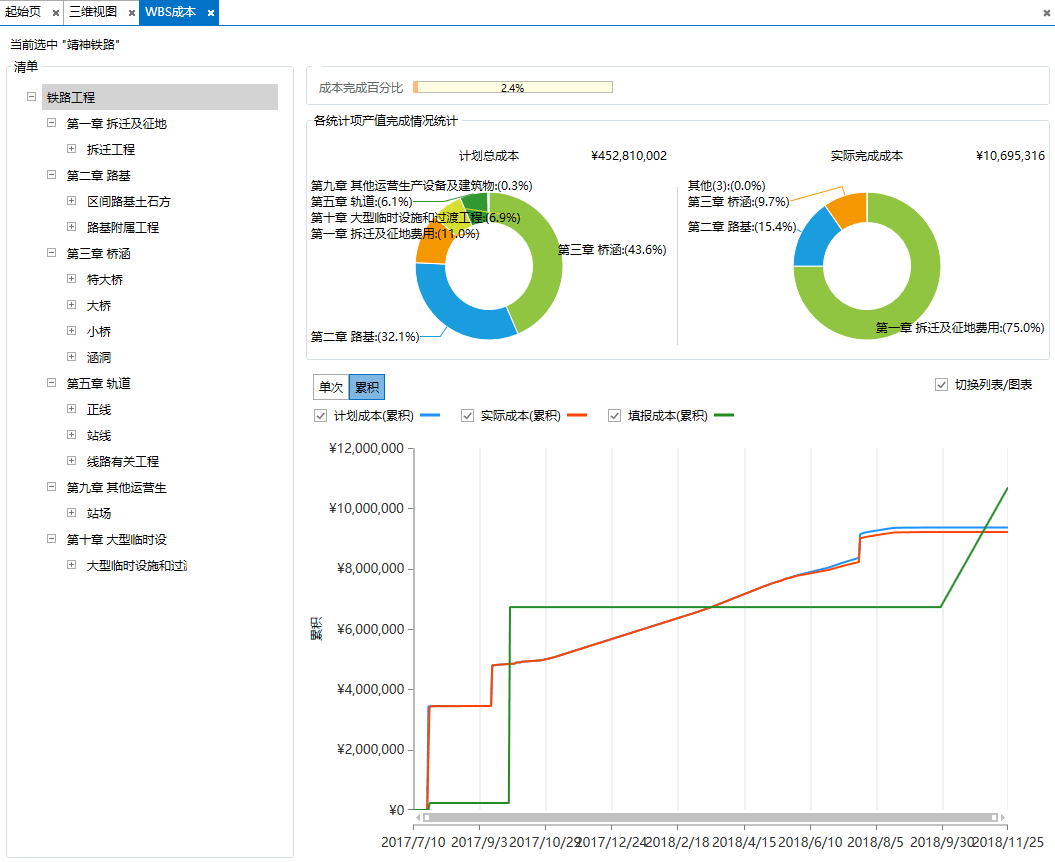Click the blue 计划成本 legend line

(x=430, y=415)
